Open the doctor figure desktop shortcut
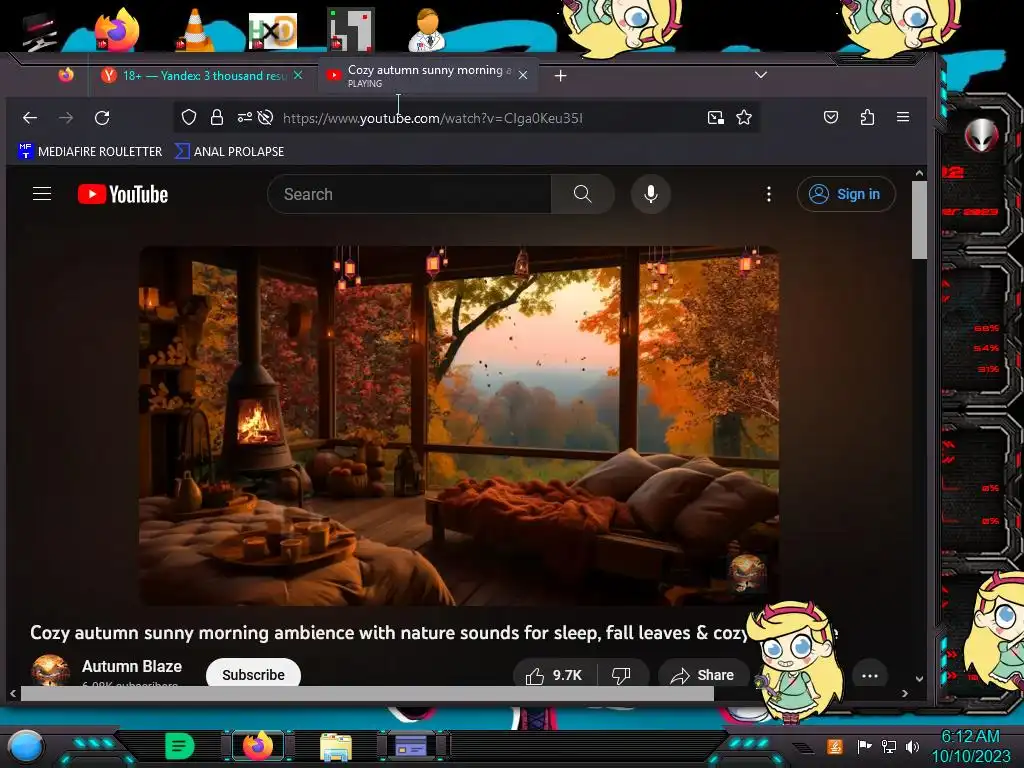This screenshot has width=1024, height=768. (427, 30)
